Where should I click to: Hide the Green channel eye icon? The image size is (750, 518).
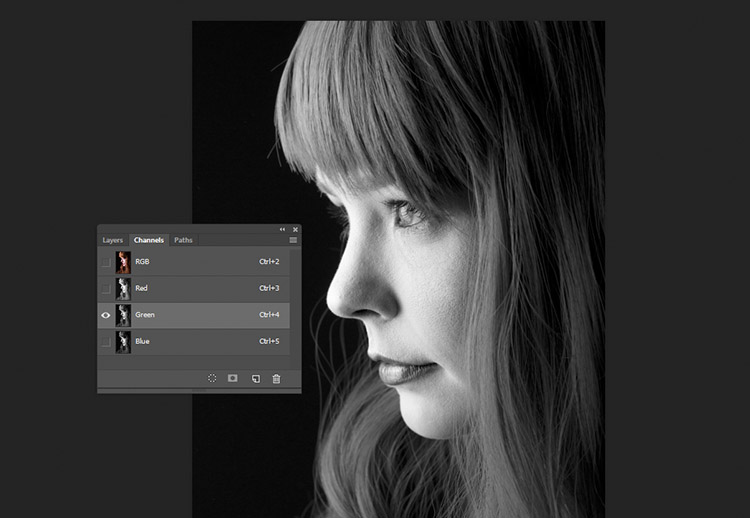click(x=106, y=315)
